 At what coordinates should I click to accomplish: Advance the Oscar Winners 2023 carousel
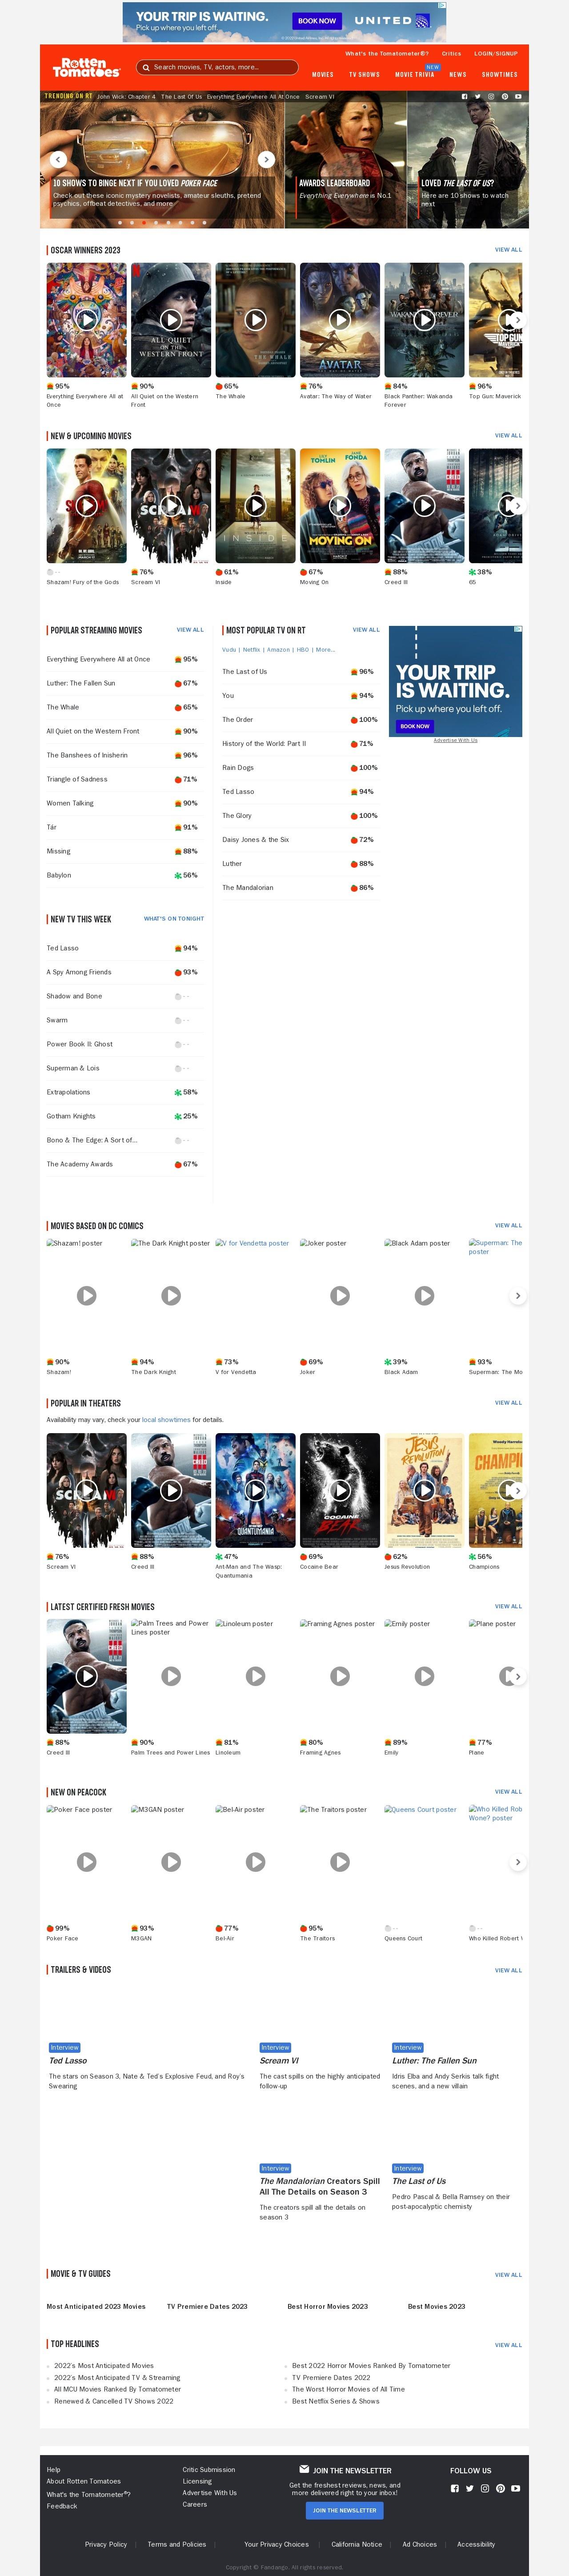point(517,320)
